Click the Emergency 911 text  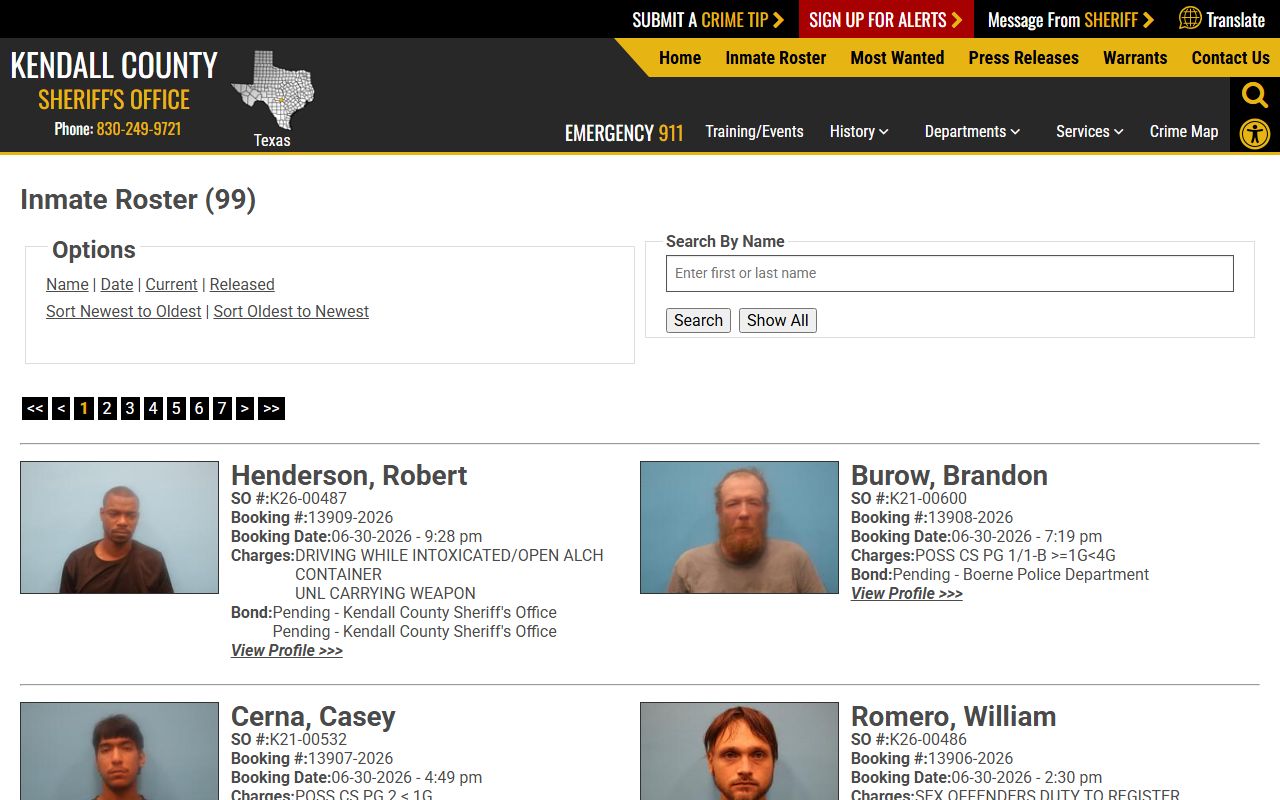click(x=624, y=133)
